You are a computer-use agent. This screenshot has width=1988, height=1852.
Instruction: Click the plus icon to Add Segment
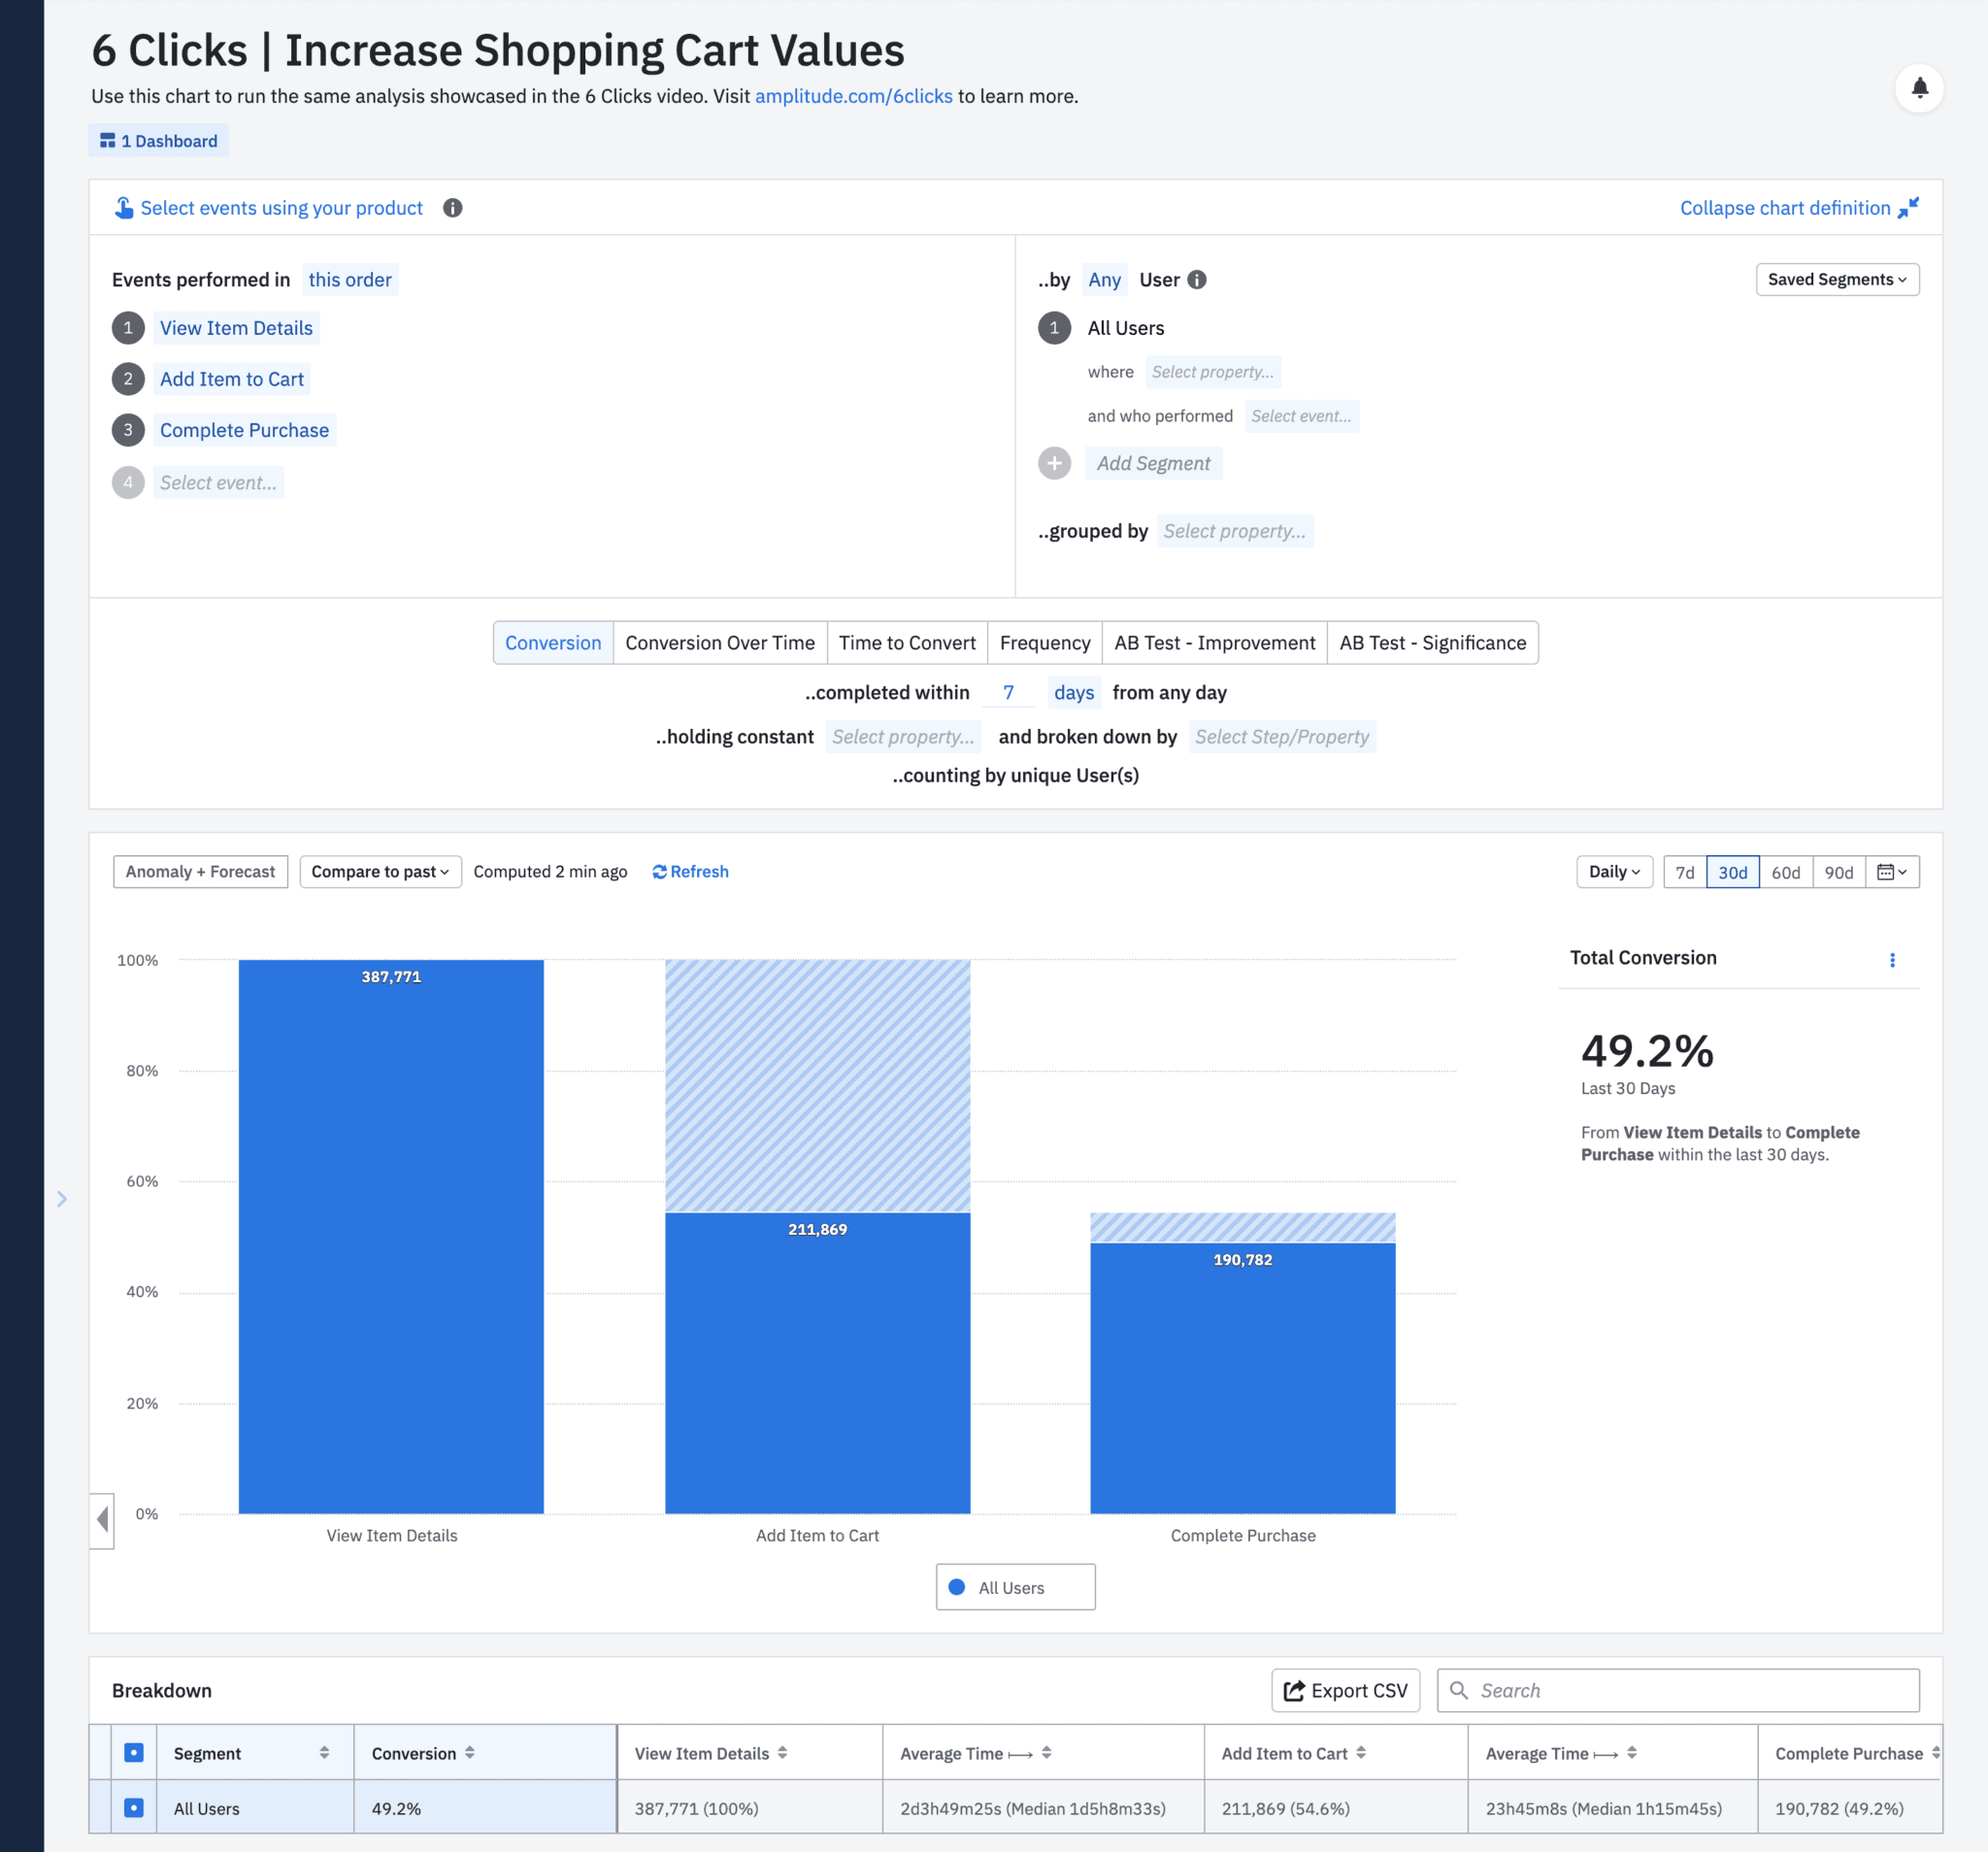(1055, 463)
